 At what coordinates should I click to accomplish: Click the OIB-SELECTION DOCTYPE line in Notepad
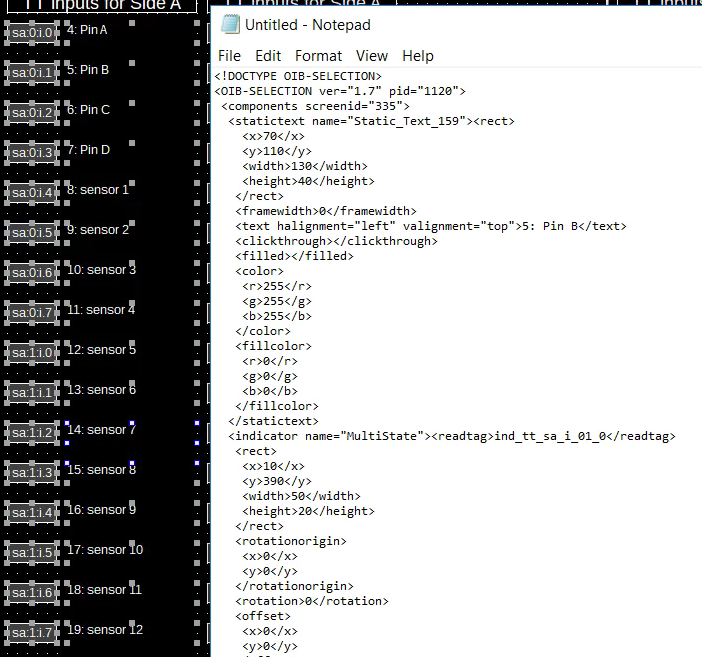298,76
